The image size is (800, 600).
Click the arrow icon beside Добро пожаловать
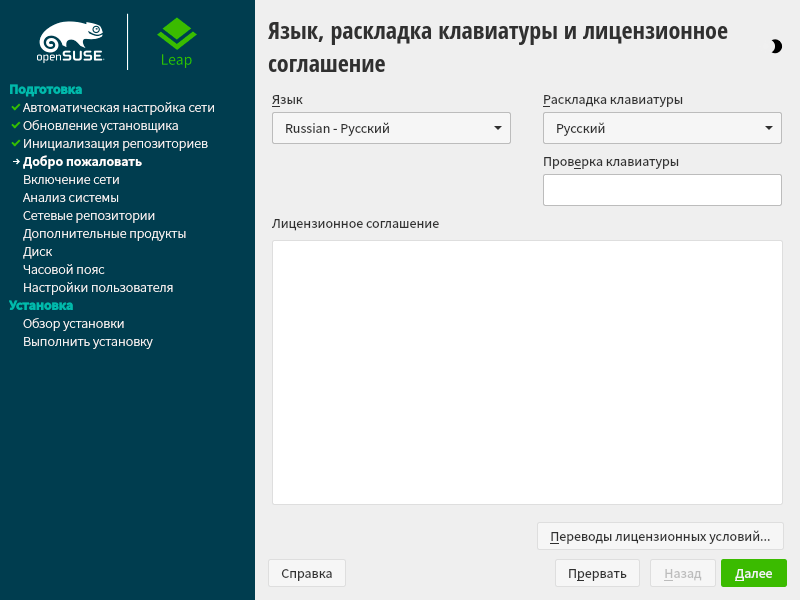coord(15,161)
